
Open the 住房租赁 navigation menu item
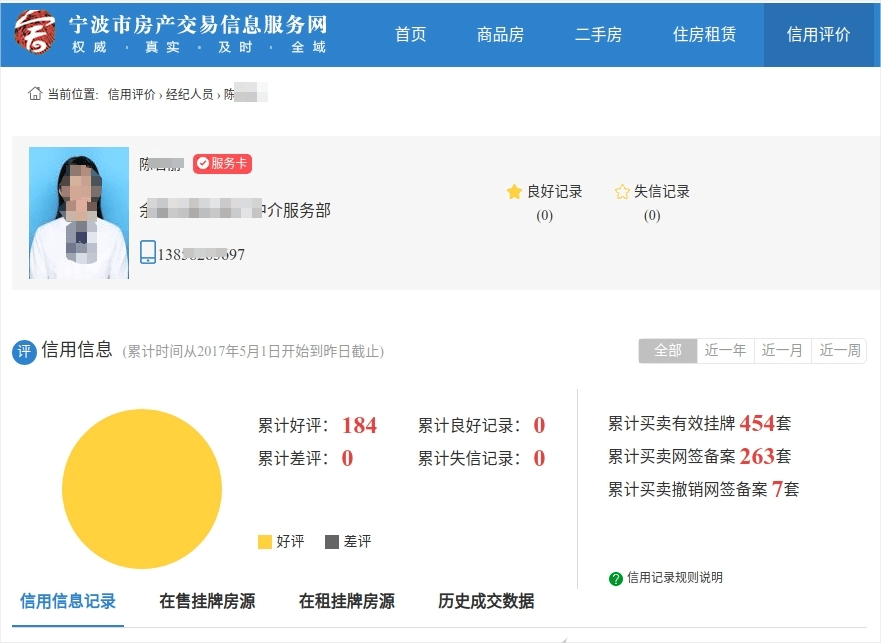(705, 33)
